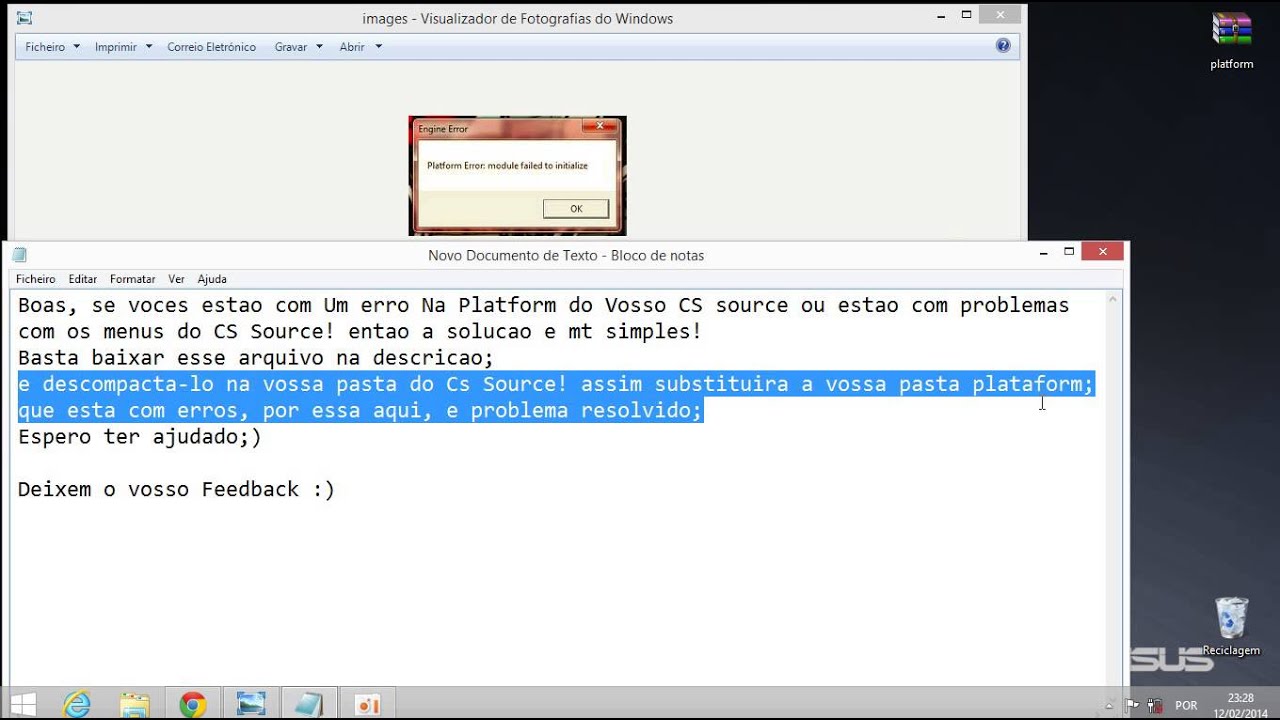This screenshot has width=1280, height=720.
Task: Open the Windows Start button
Action: click(x=23, y=704)
